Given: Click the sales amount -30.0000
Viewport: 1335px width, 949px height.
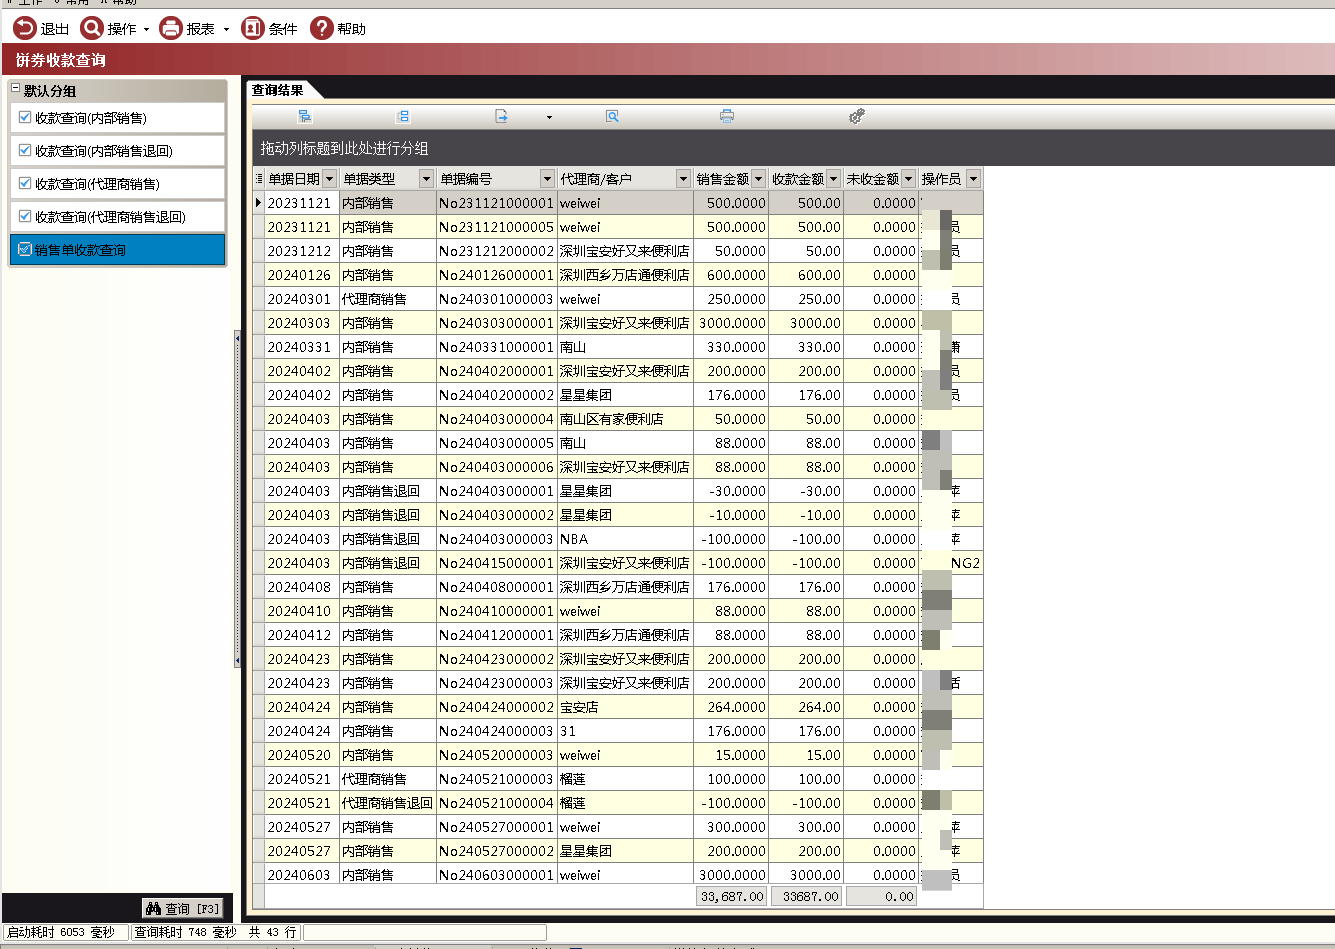Looking at the screenshot, I should coord(731,491).
